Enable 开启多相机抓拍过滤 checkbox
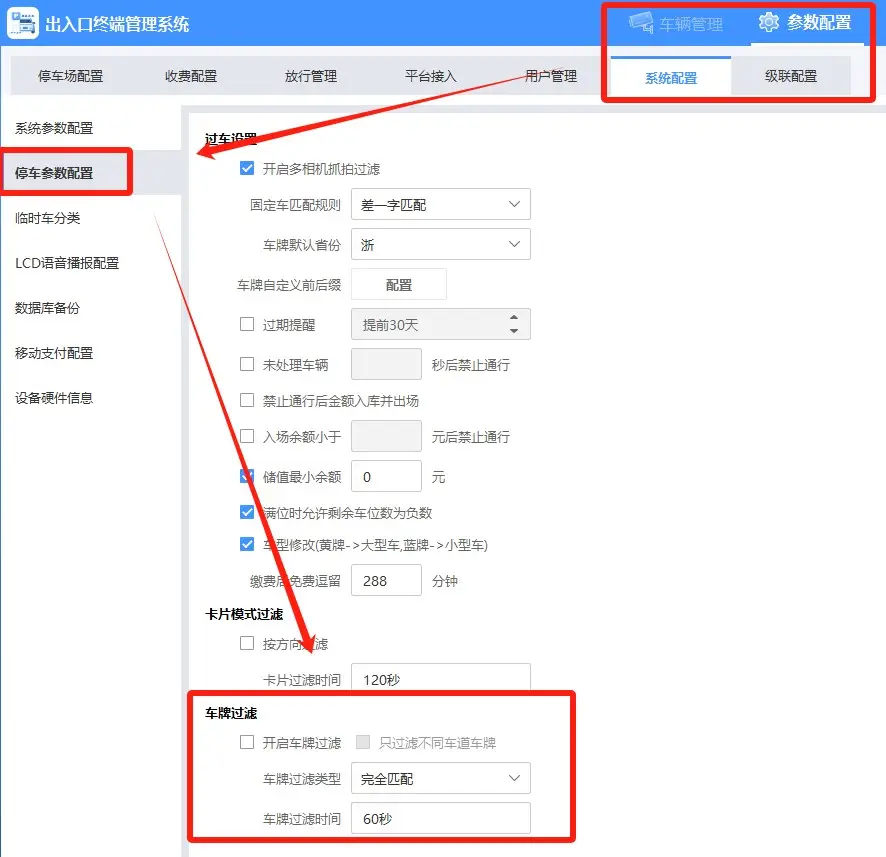This screenshot has height=857, width=886. (248, 169)
